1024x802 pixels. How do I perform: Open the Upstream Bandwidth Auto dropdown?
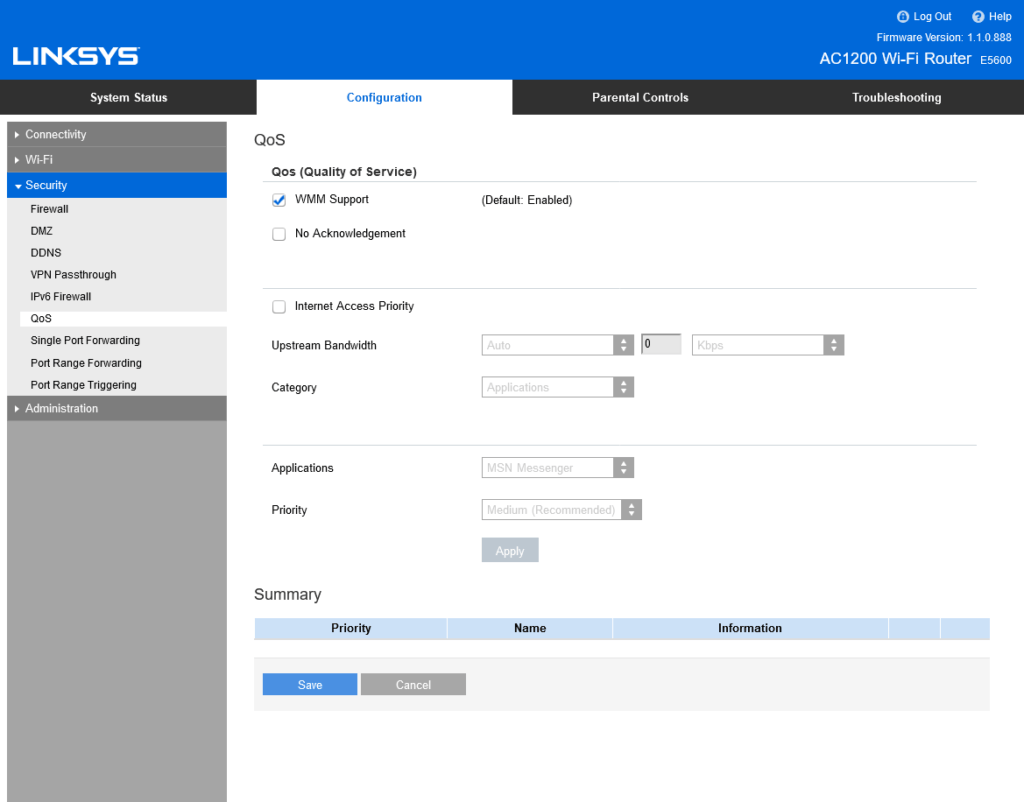click(558, 345)
